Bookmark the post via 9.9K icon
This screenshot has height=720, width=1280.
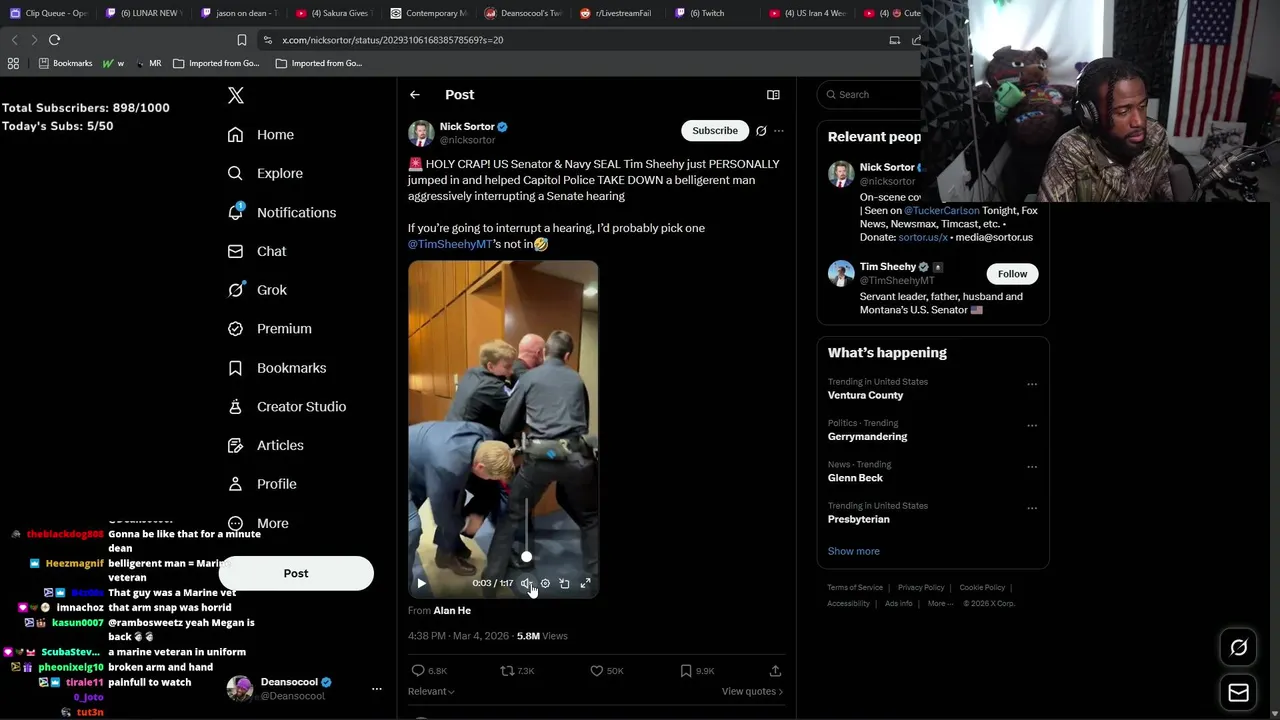(x=697, y=671)
